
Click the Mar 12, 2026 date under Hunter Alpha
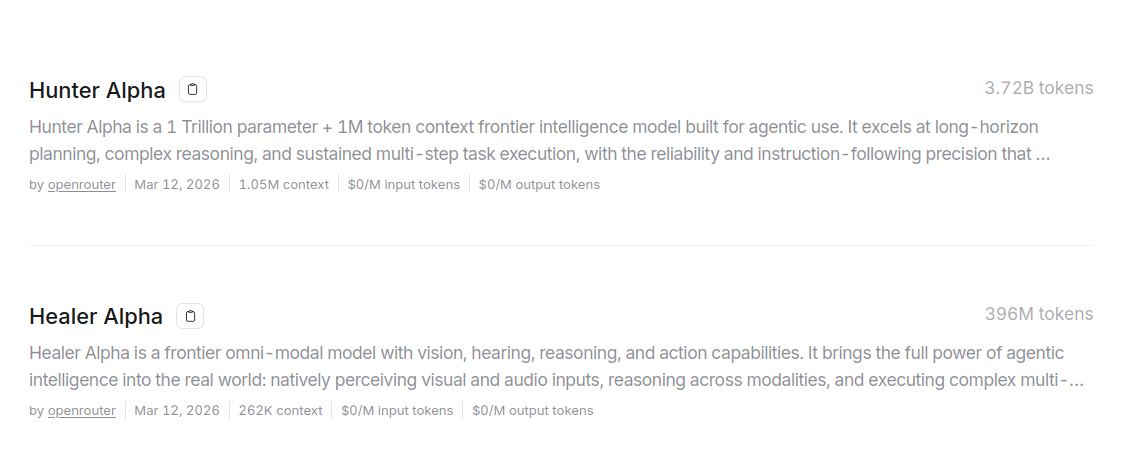(177, 184)
